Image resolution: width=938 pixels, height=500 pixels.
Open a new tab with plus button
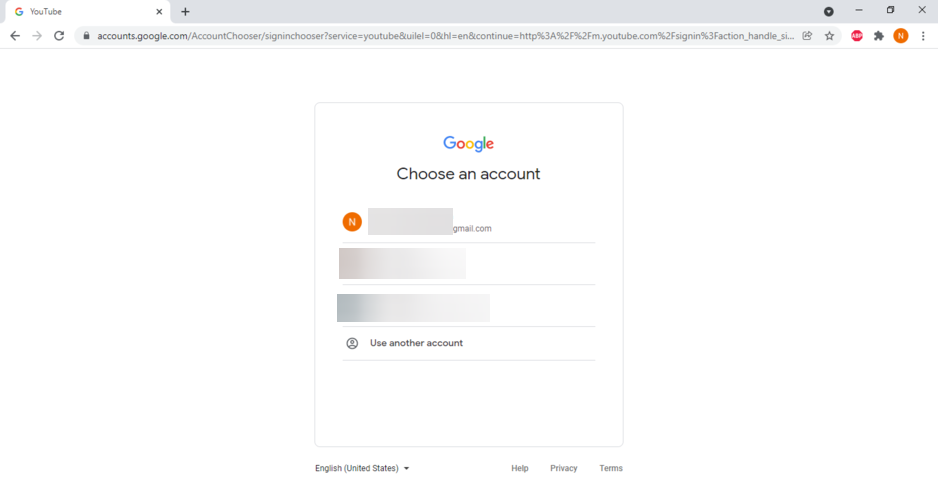(185, 12)
